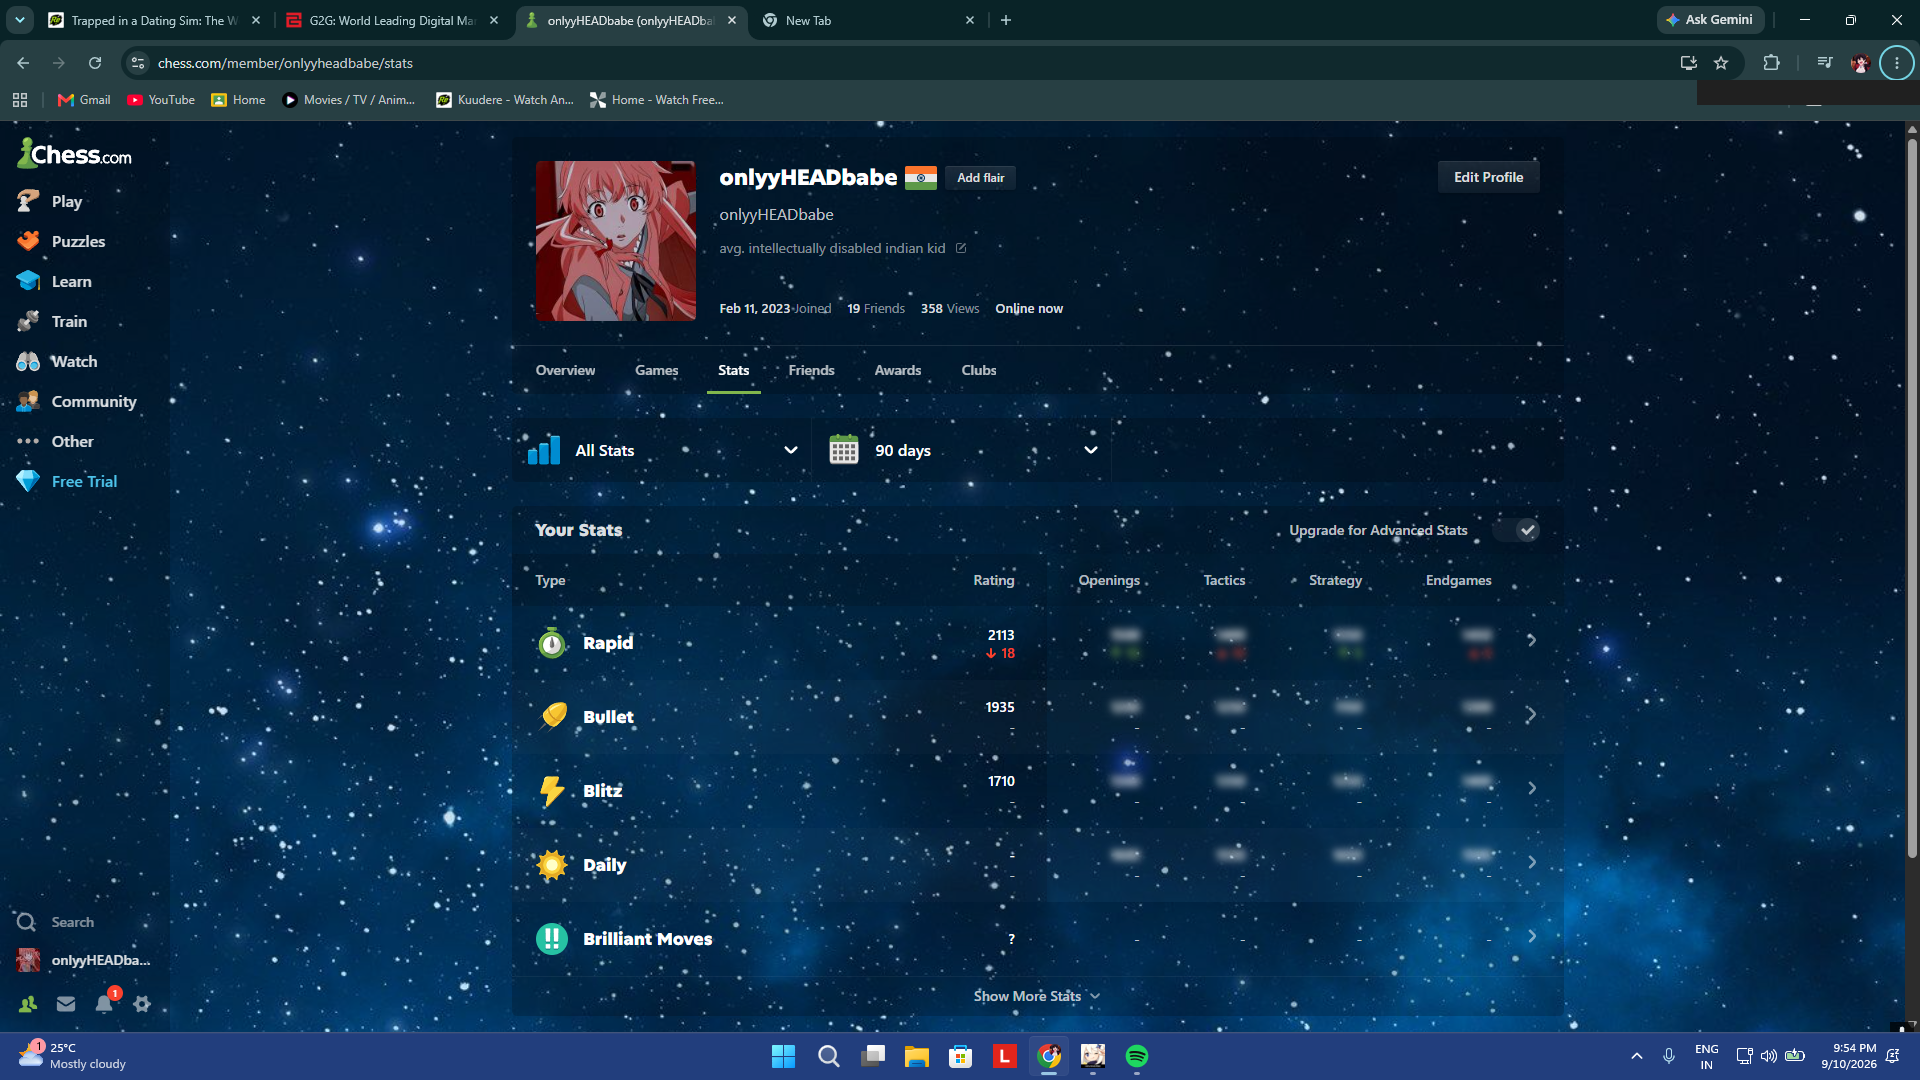Open the All Stats dropdown

(664, 450)
